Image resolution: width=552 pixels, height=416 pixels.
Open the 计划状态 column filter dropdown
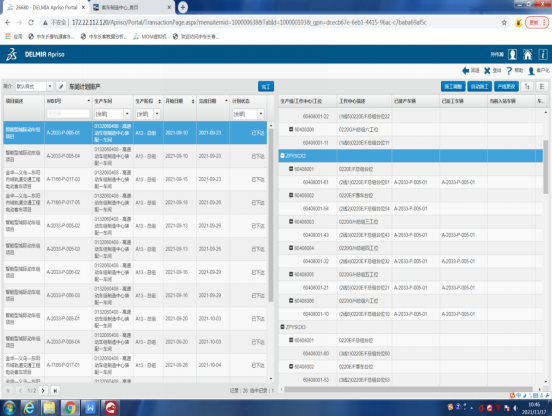click(248, 114)
